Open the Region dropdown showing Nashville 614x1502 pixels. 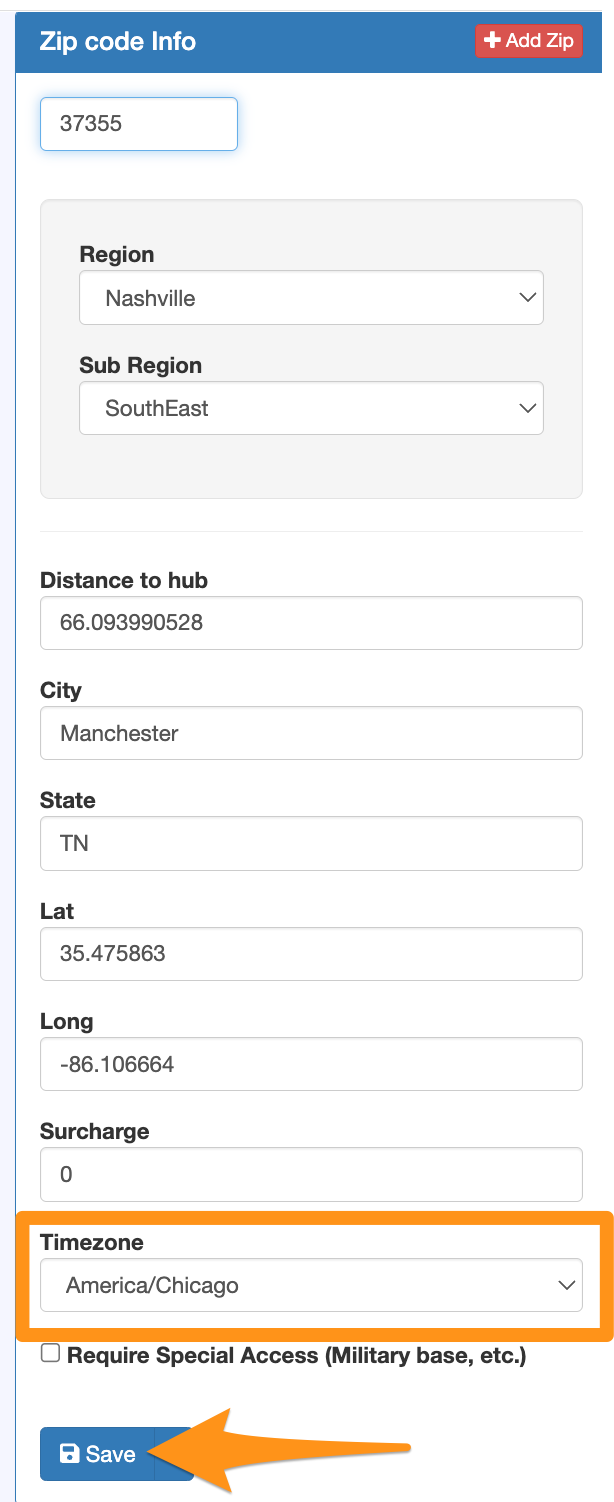pyautogui.click(x=311, y=298)
